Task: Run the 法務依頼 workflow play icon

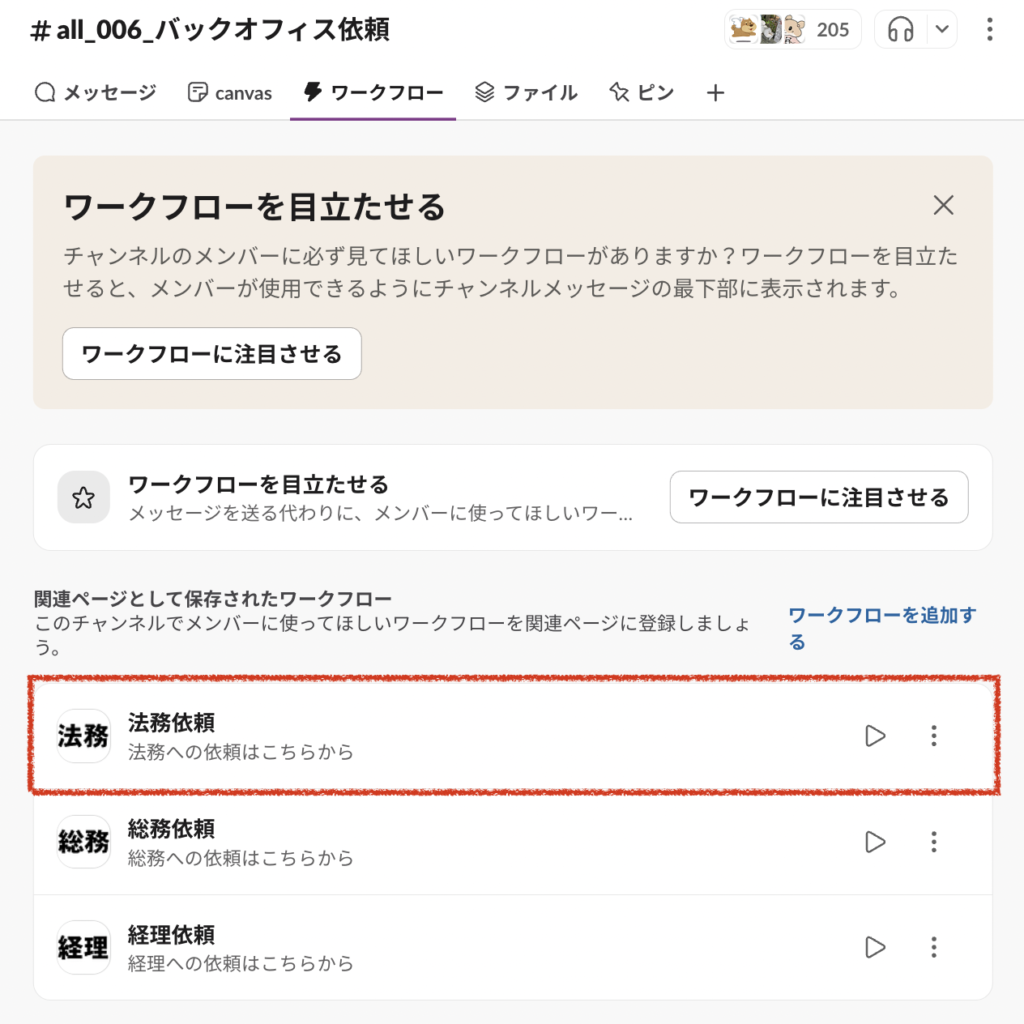Action: 875,736
